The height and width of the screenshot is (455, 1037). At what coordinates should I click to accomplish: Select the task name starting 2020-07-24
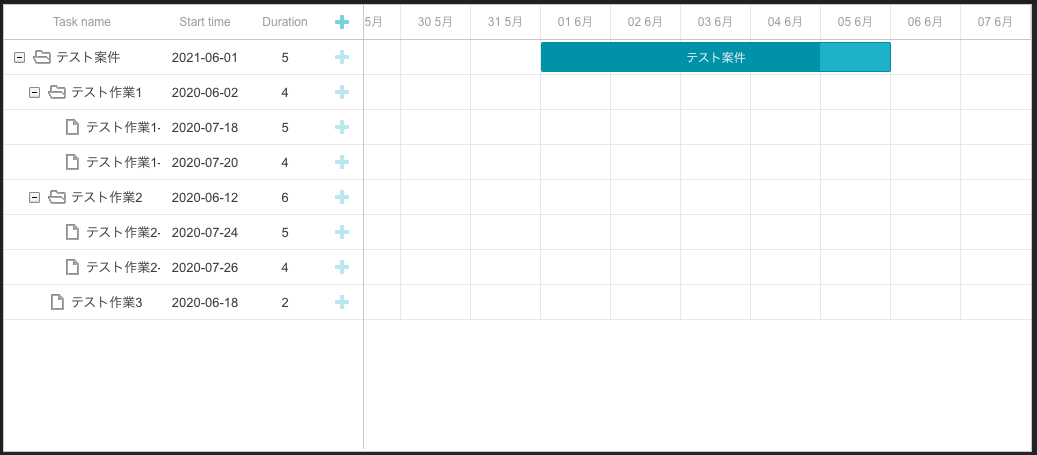coord(124,233)
